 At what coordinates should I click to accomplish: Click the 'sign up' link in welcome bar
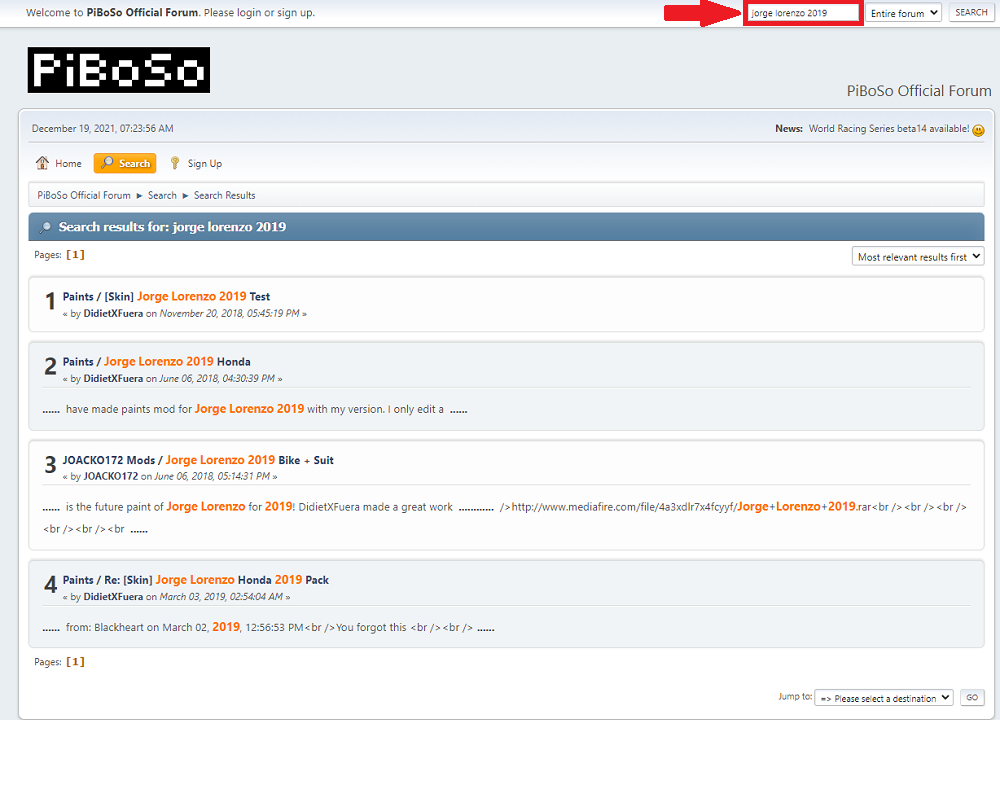point(295,13)
